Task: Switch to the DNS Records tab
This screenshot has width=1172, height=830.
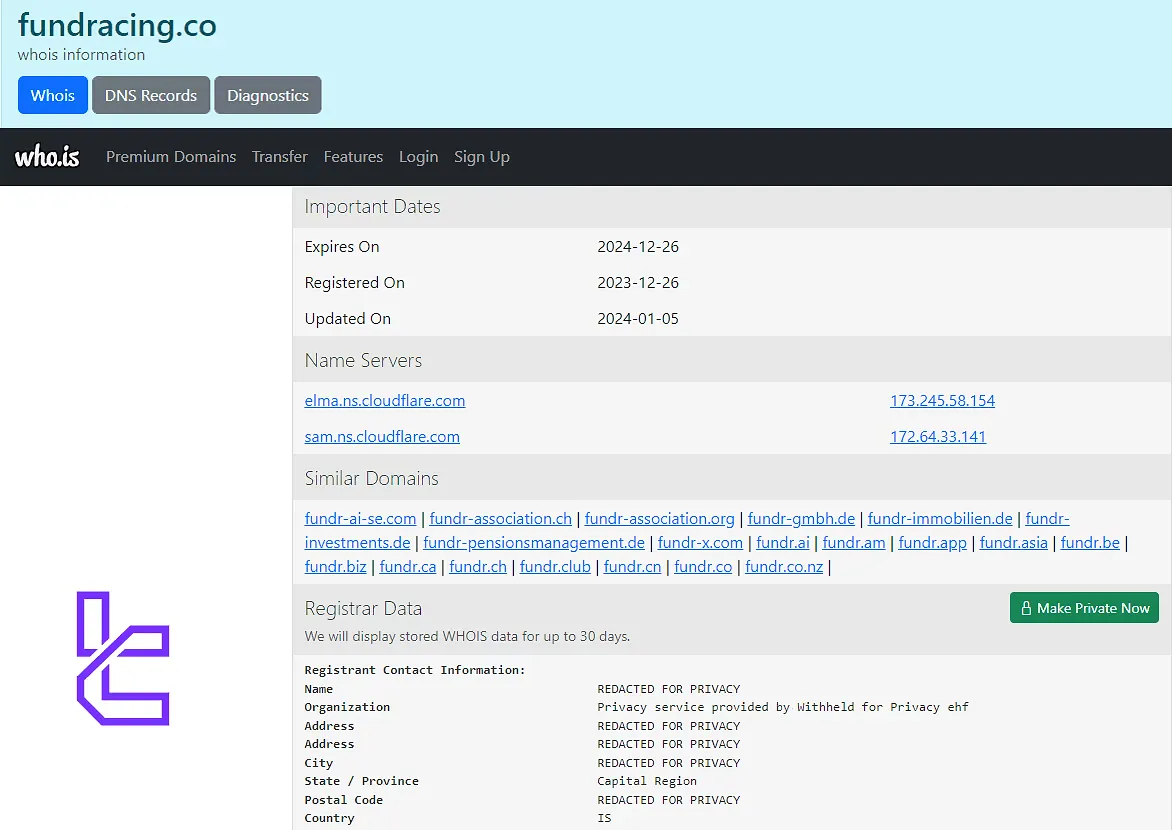Action: [151, 96]
